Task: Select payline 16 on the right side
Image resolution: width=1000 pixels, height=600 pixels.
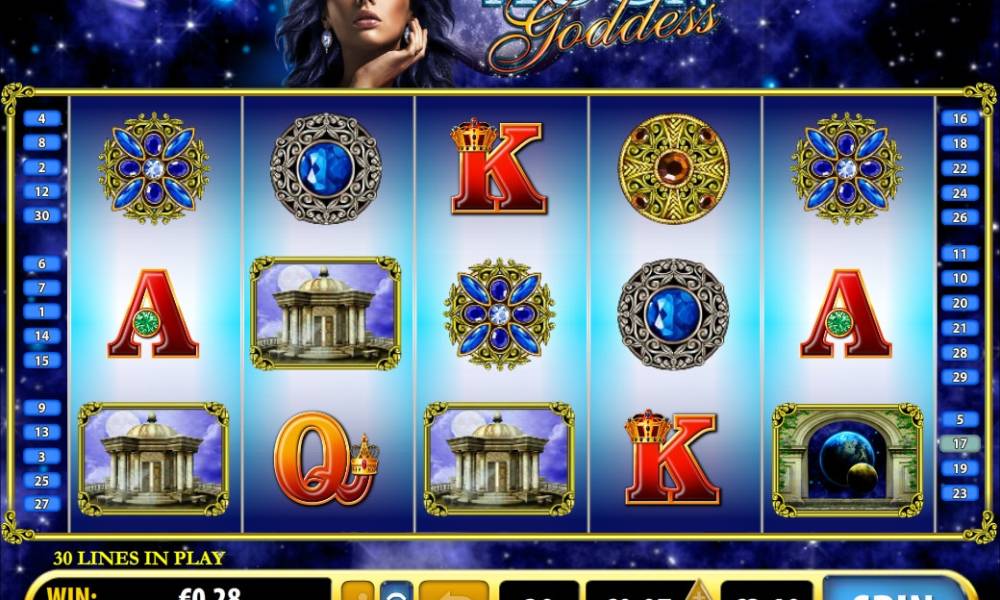Action: [x=960, y=119]
